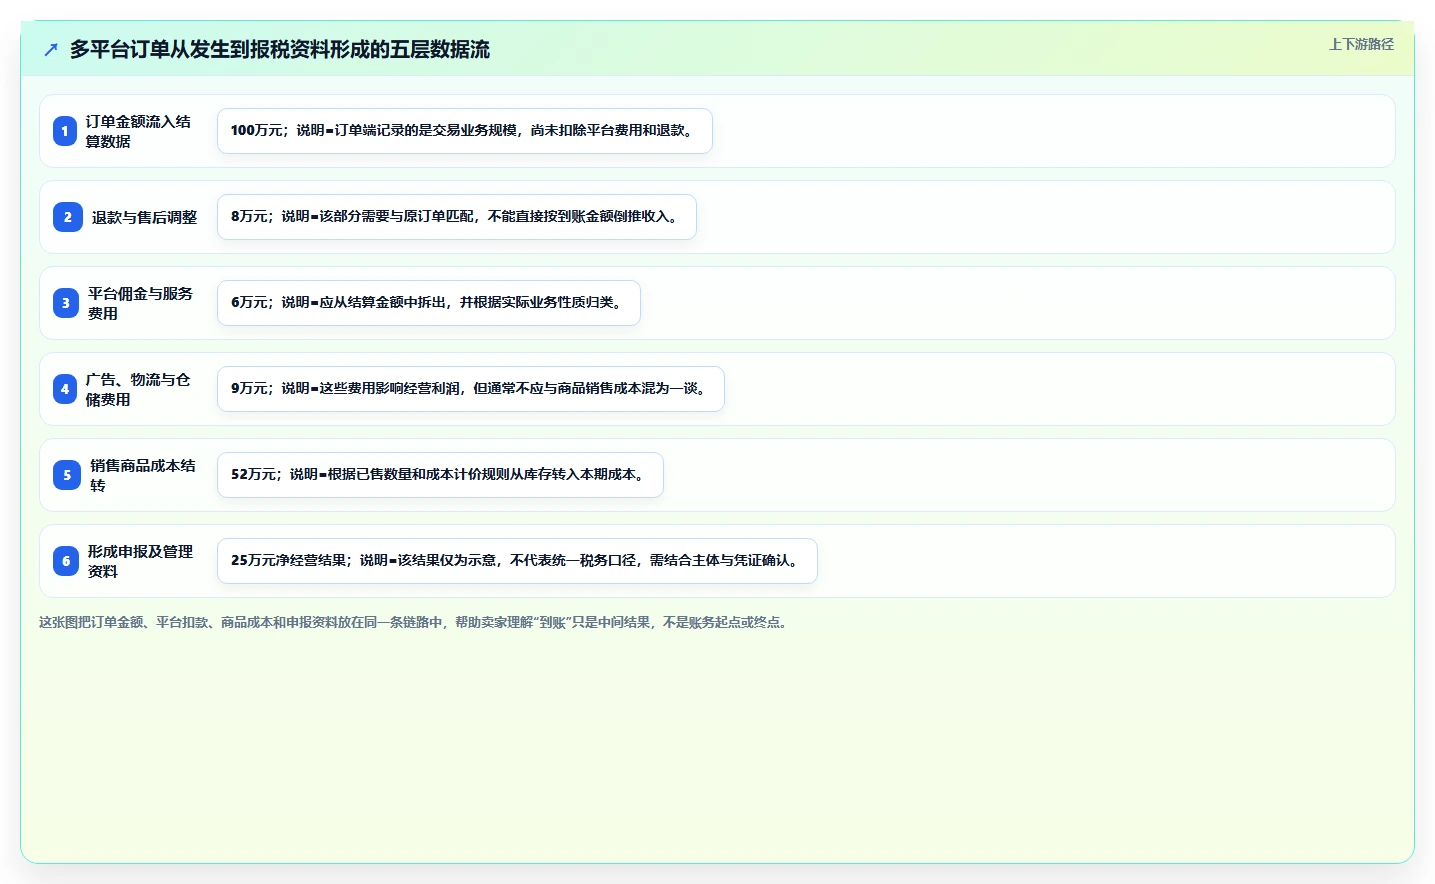
Task: Click the step 4 number badge
Action: pyautogui.click(x=65, y=389)
